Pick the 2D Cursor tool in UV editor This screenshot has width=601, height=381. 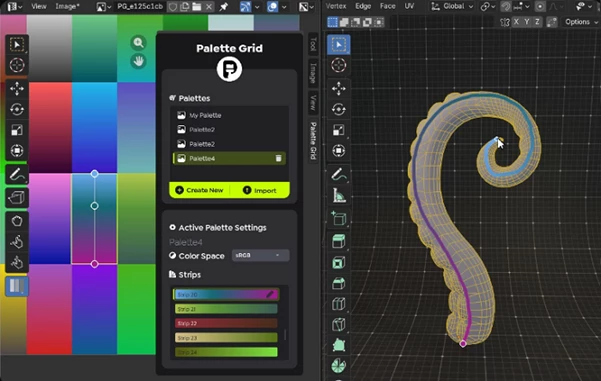[x=17, y=65]
